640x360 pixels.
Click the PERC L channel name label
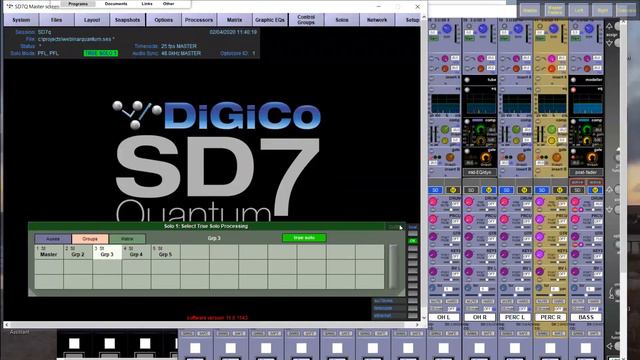pyautogui.click(x=515, y=317)
